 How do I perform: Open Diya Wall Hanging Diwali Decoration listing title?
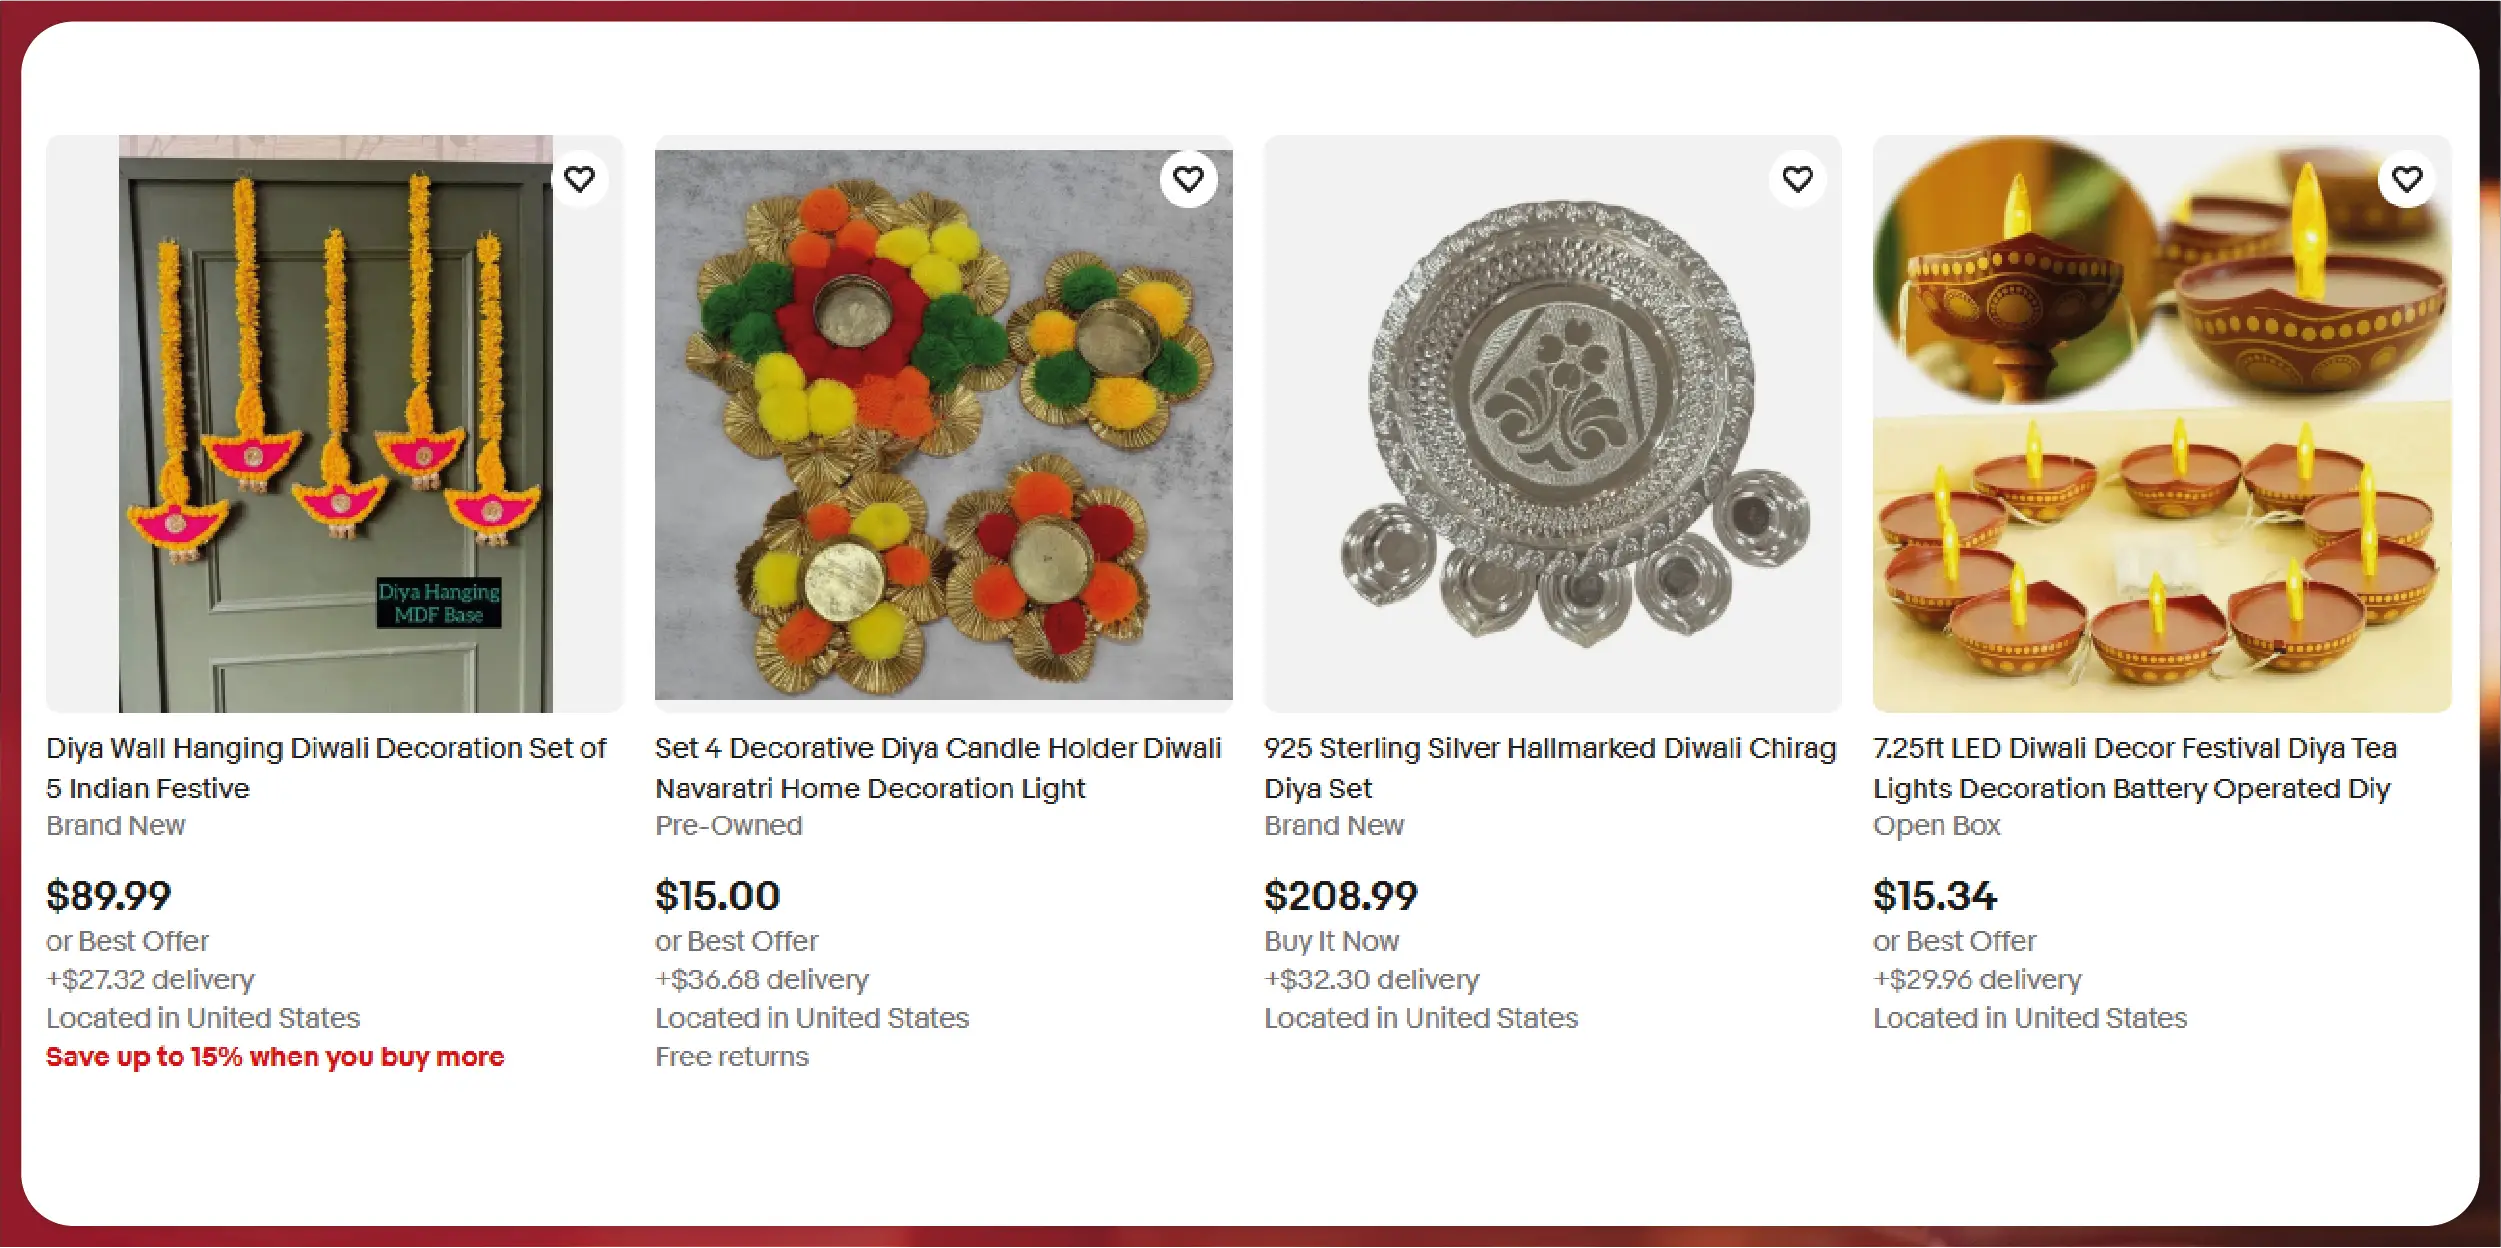326,768
